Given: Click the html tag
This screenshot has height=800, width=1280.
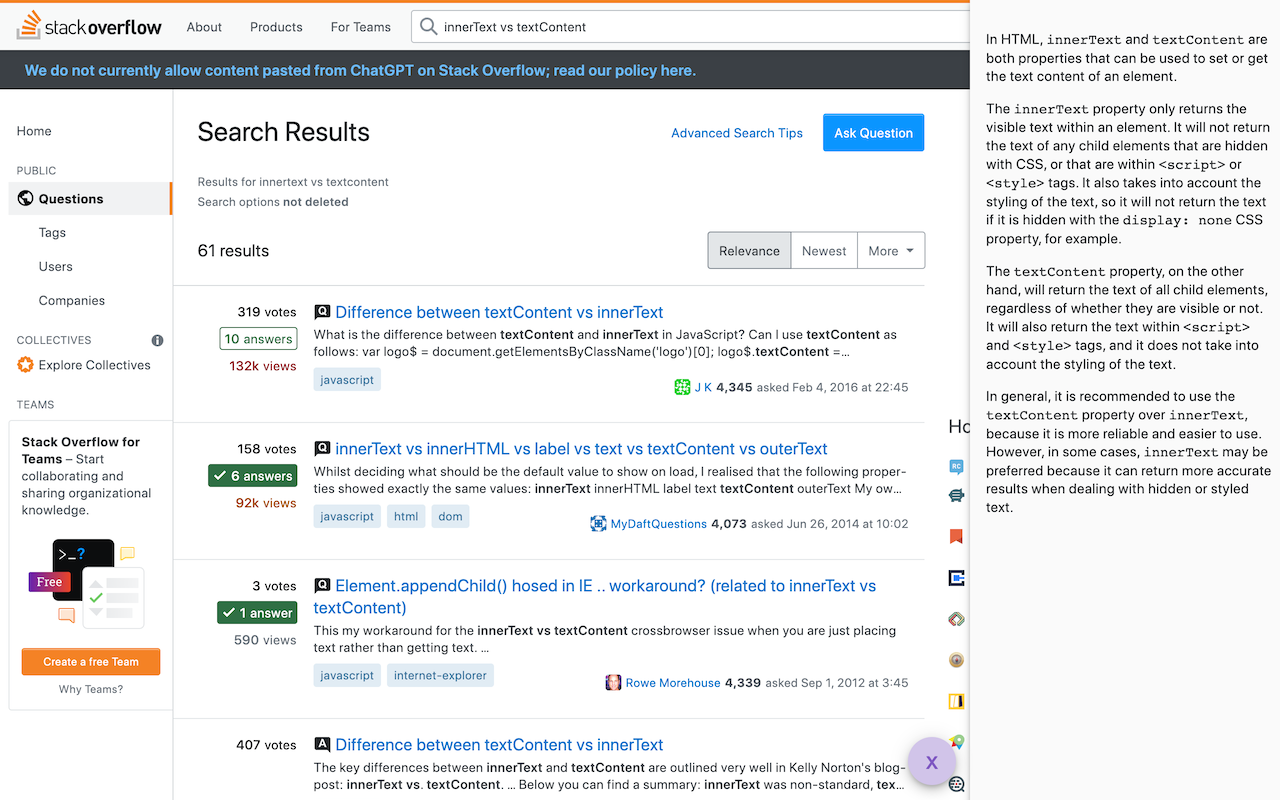Looking at the screenshot, I should click(406, 517).
